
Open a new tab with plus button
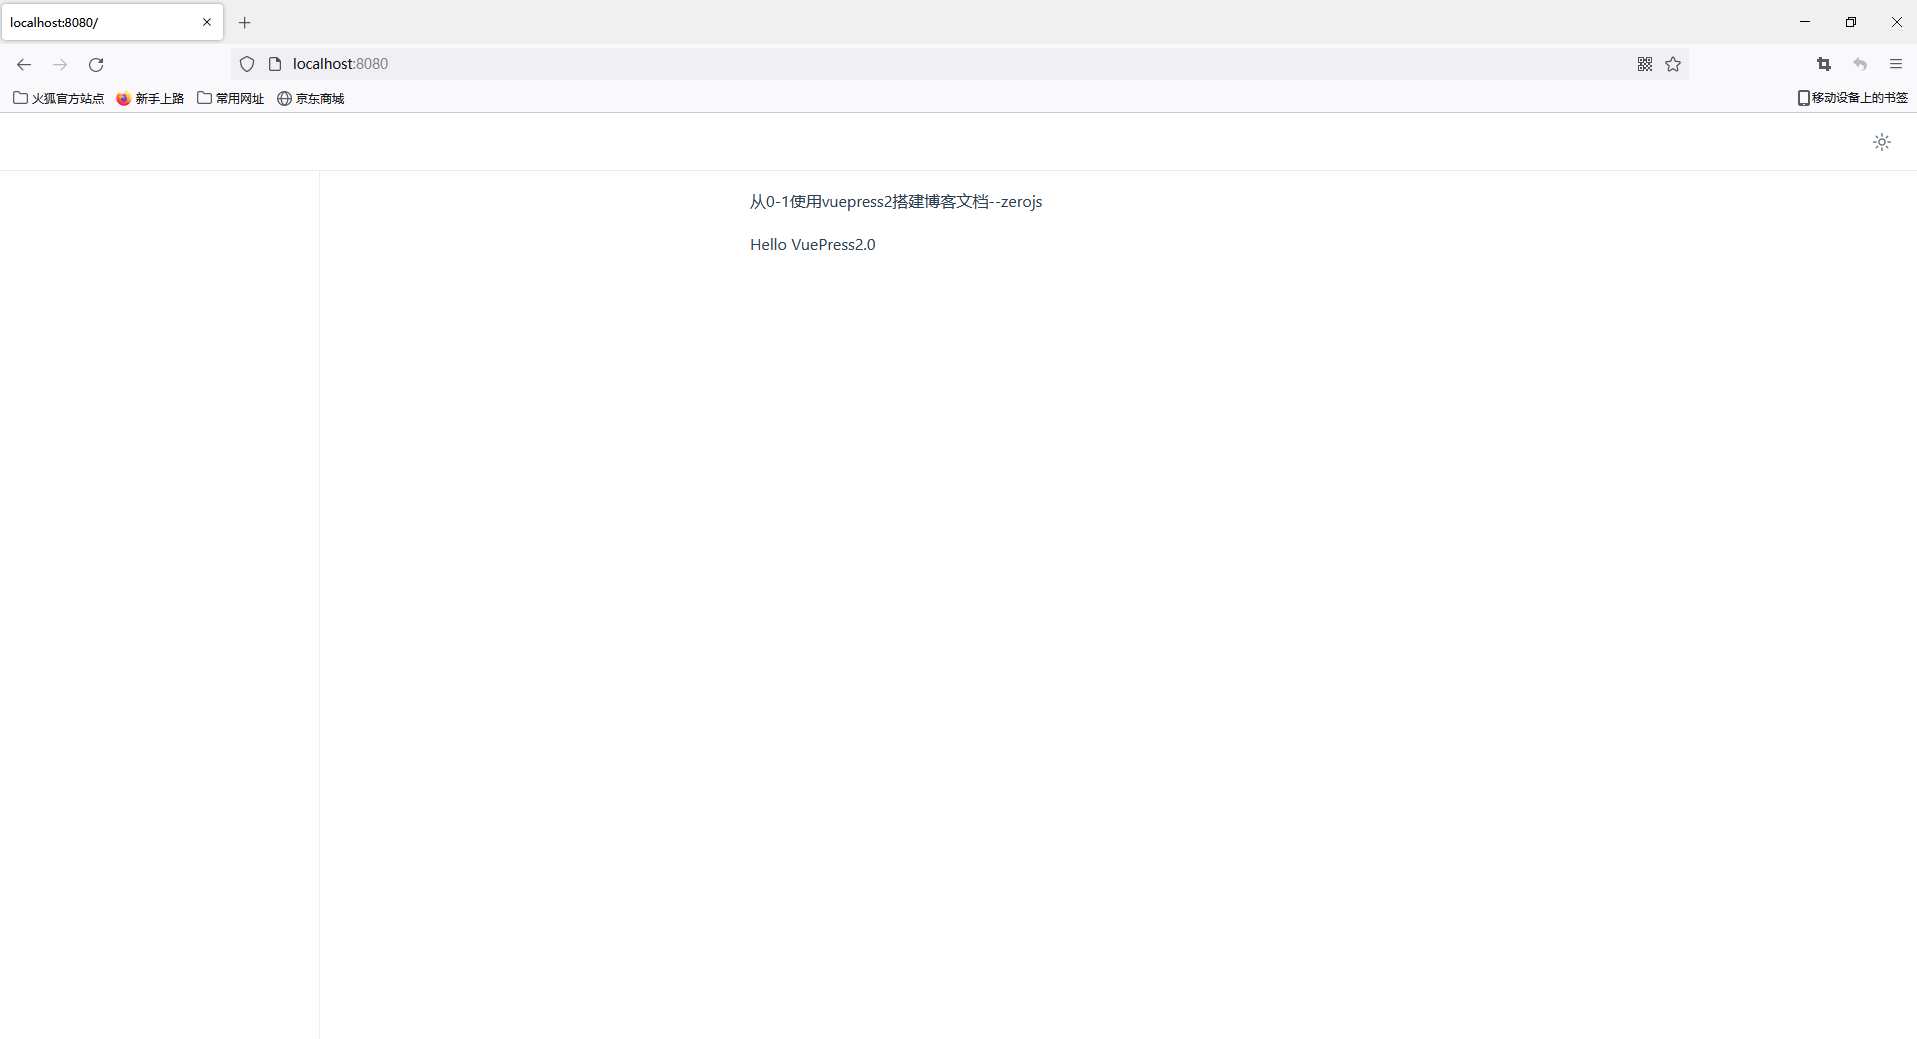244,22
